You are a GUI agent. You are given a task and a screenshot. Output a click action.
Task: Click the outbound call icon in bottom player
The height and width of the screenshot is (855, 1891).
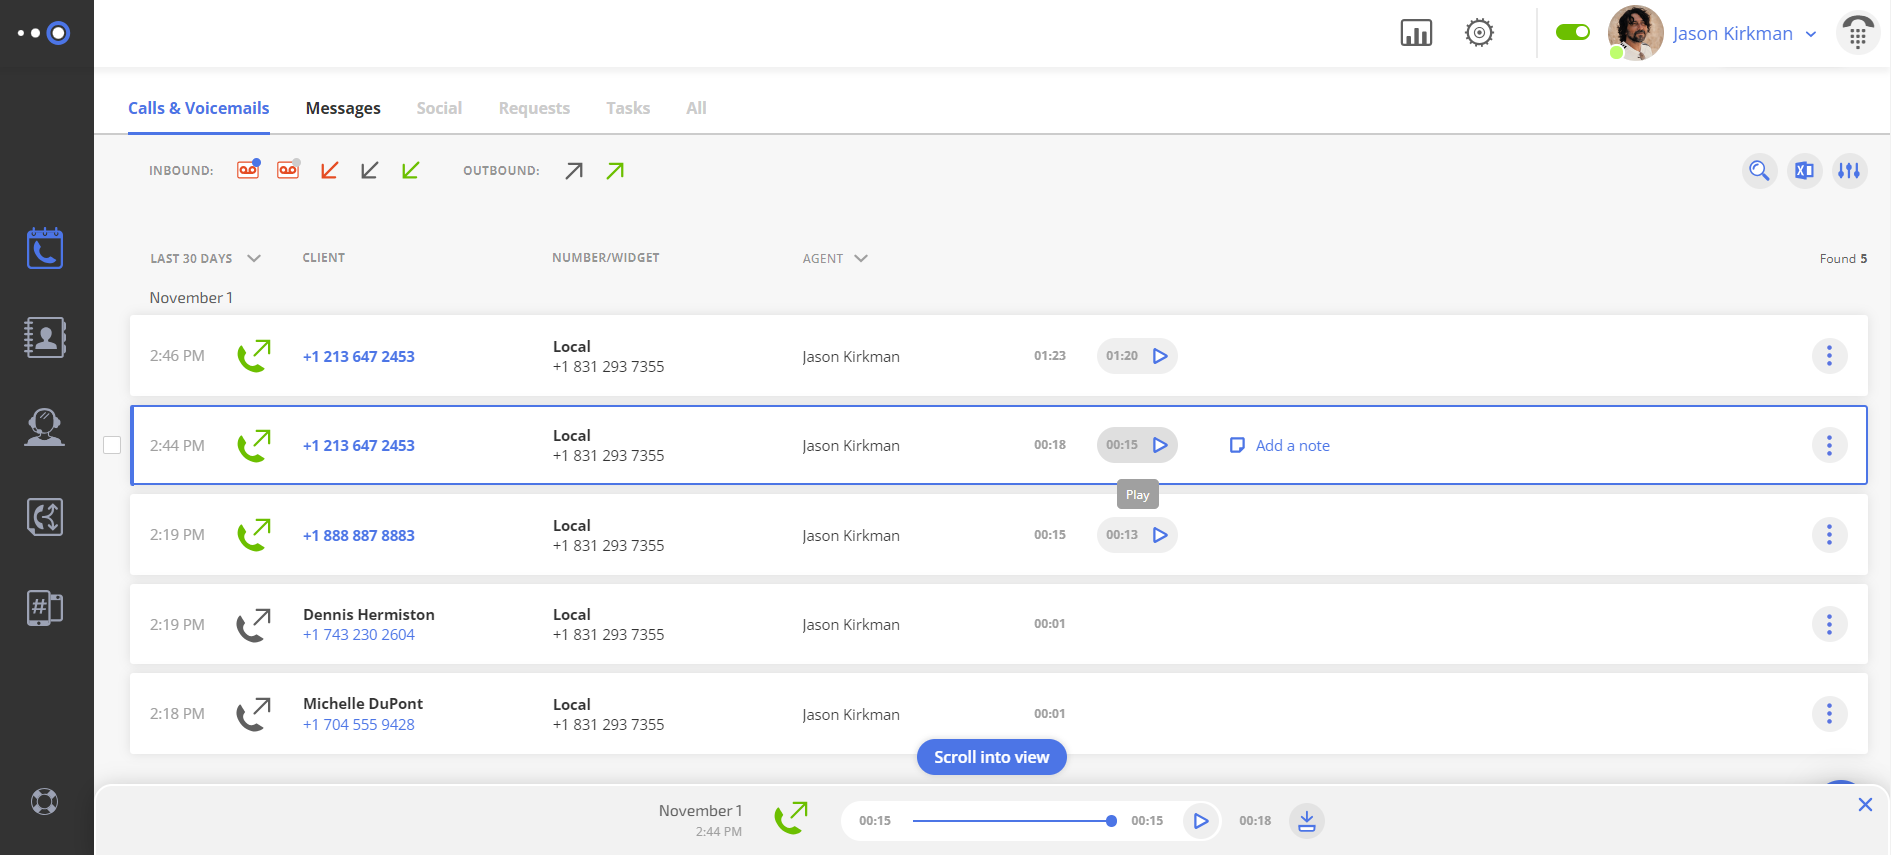pyautogui.click(x=791, y=818)
